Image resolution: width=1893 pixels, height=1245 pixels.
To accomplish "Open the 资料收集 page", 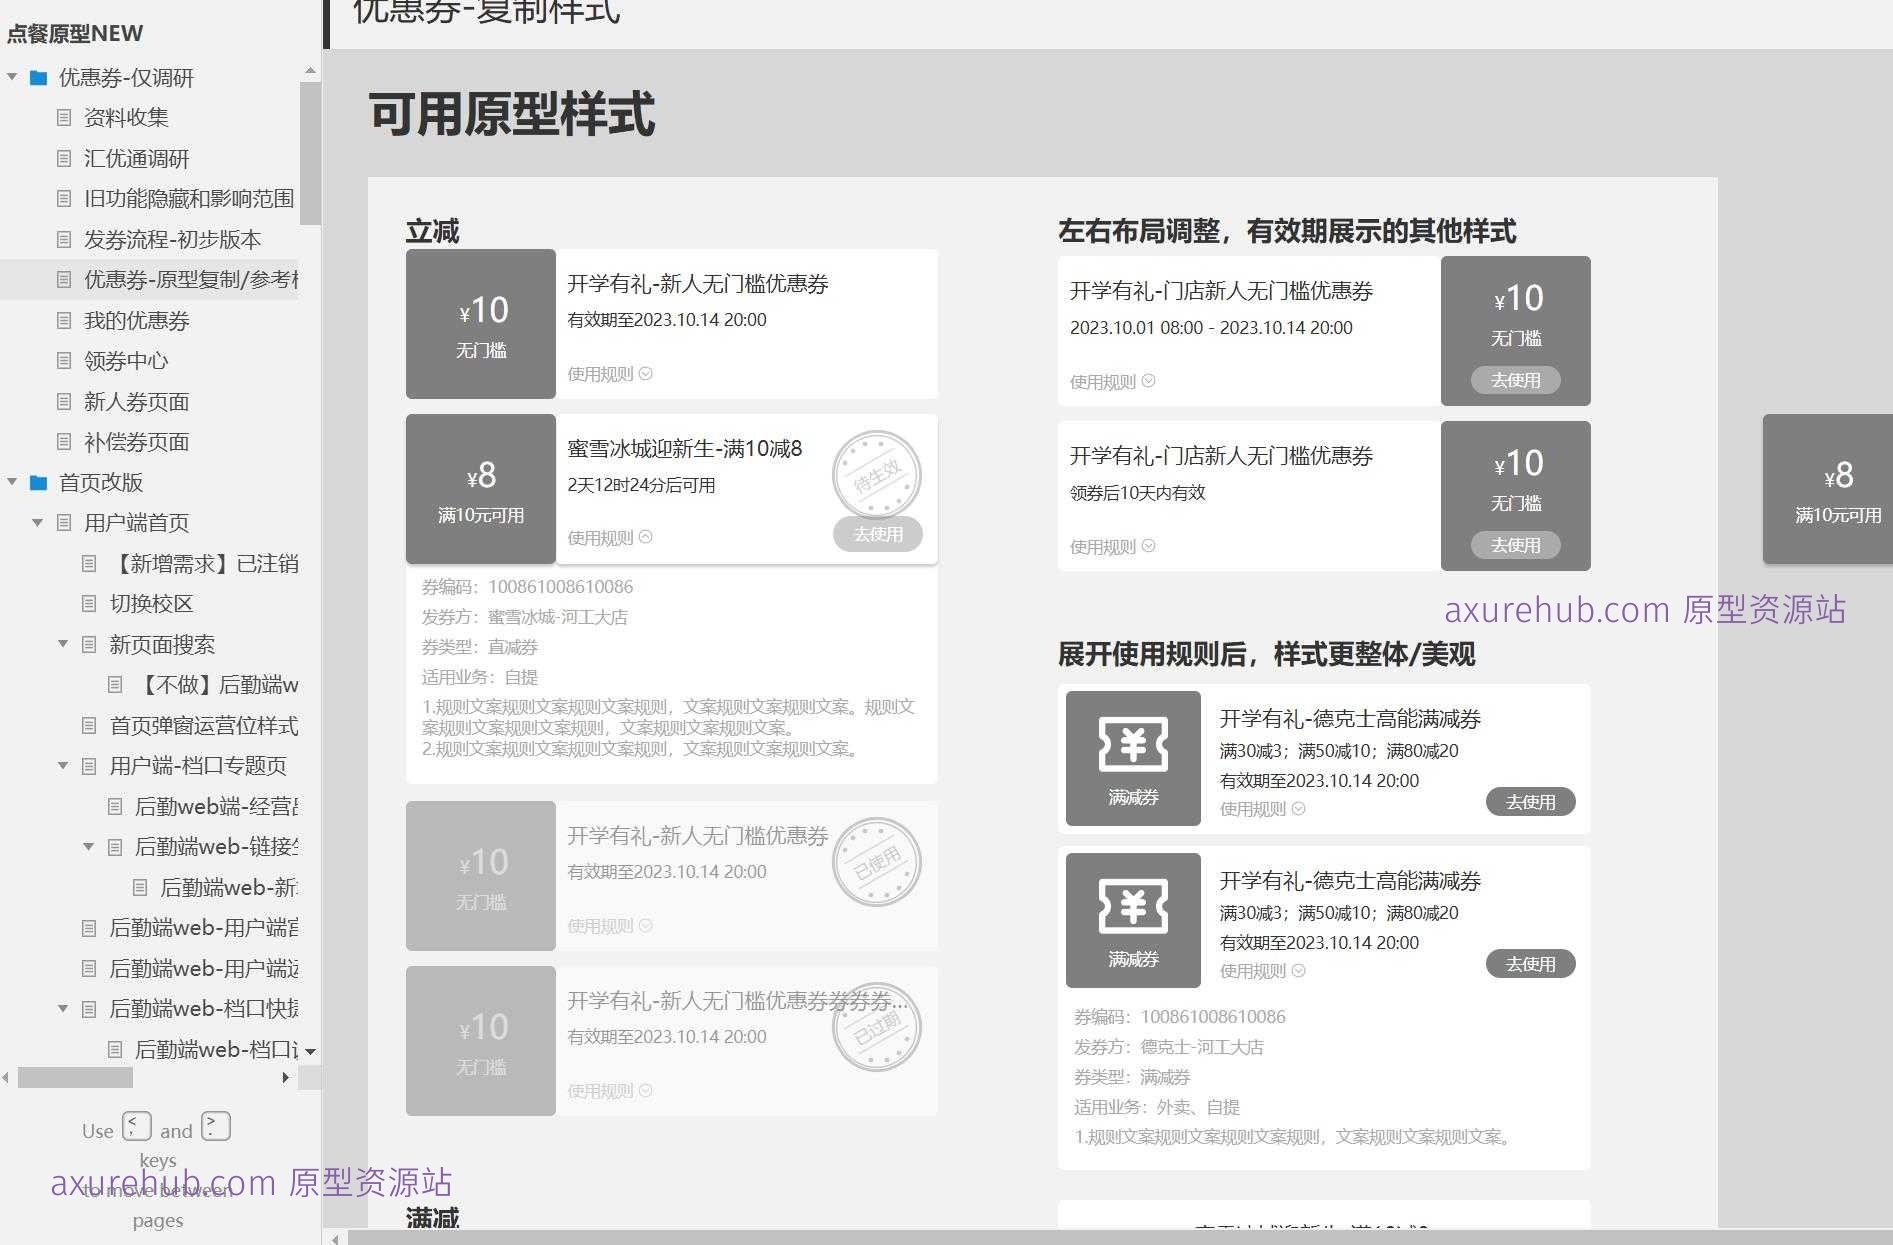I will 126,117.
